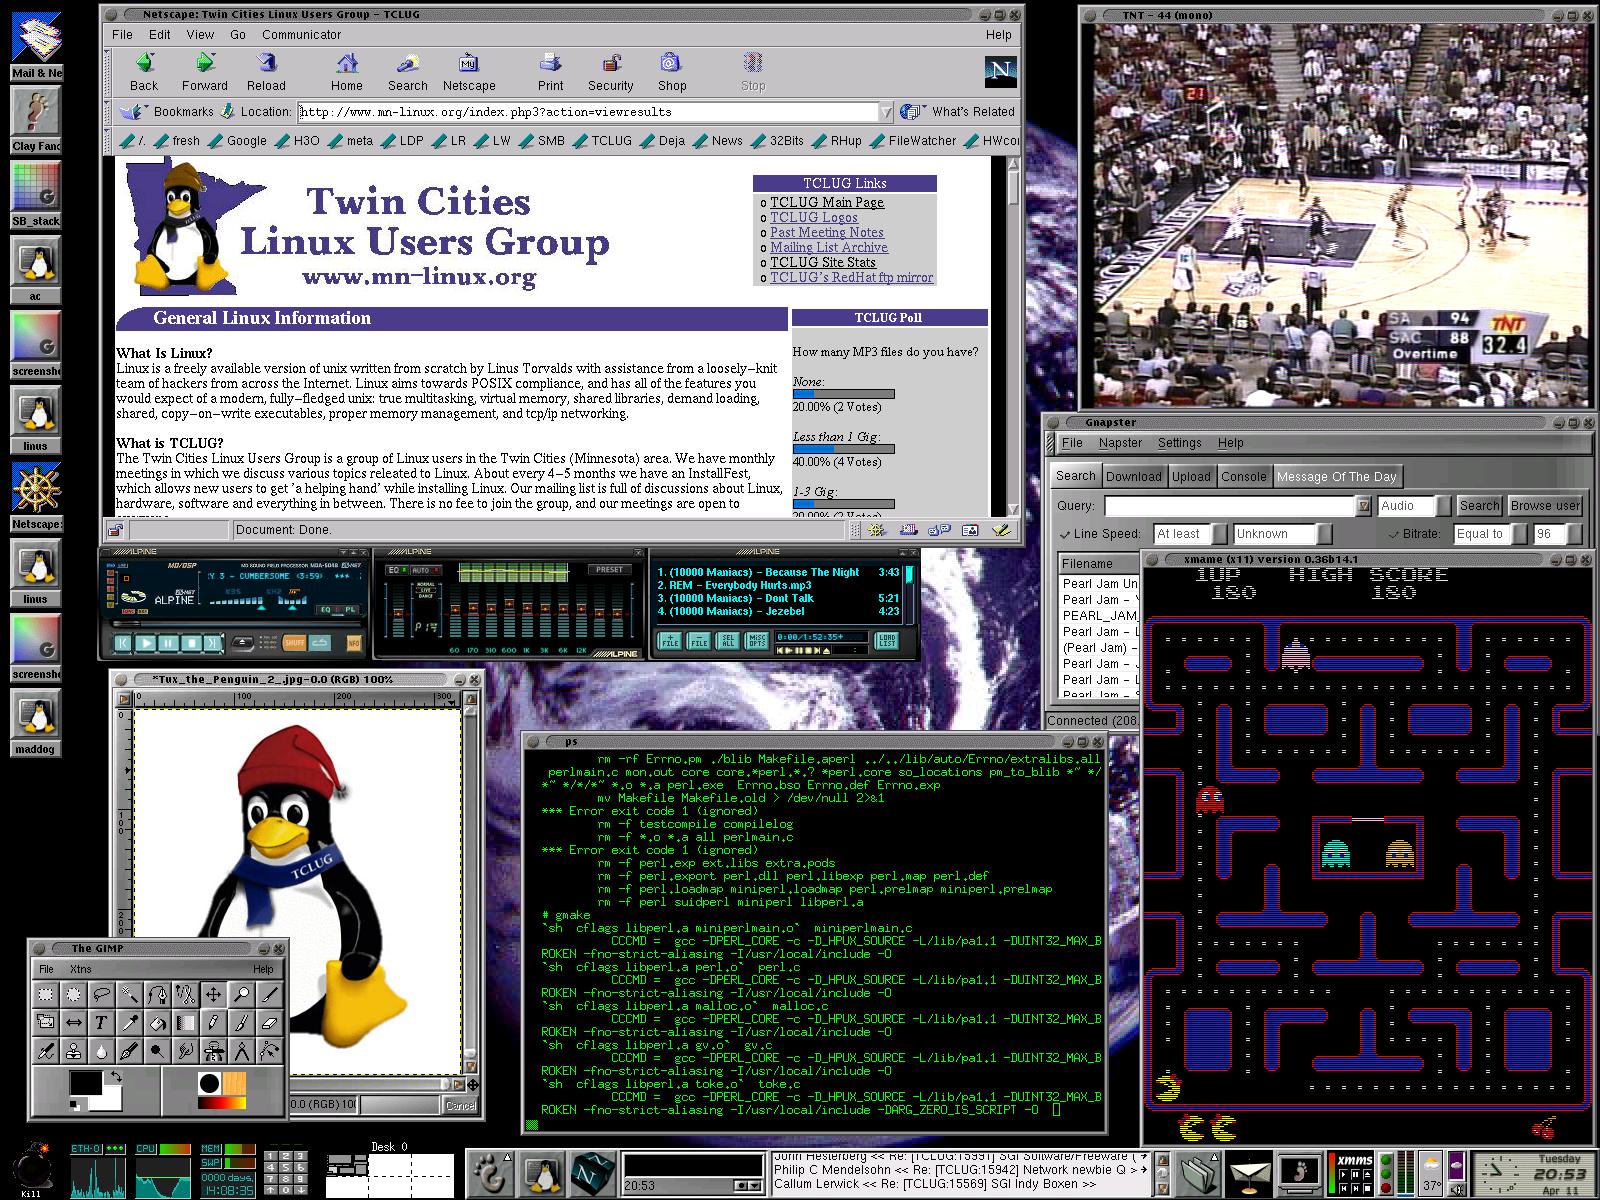Image resolution: width=1600 pixels, height=1200 pixels.
Task: Open the Gnapster Query history dropdown
Action: (x=1363, y=506)
